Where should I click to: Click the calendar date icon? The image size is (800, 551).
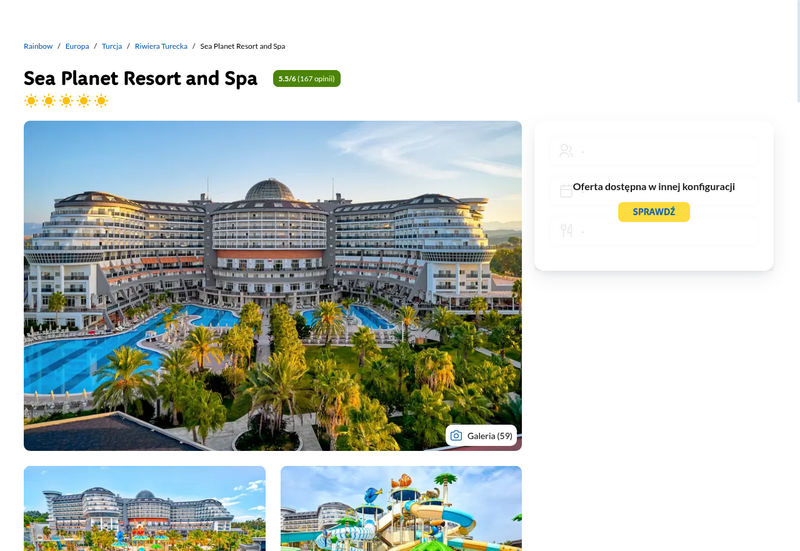coord(566,191)
